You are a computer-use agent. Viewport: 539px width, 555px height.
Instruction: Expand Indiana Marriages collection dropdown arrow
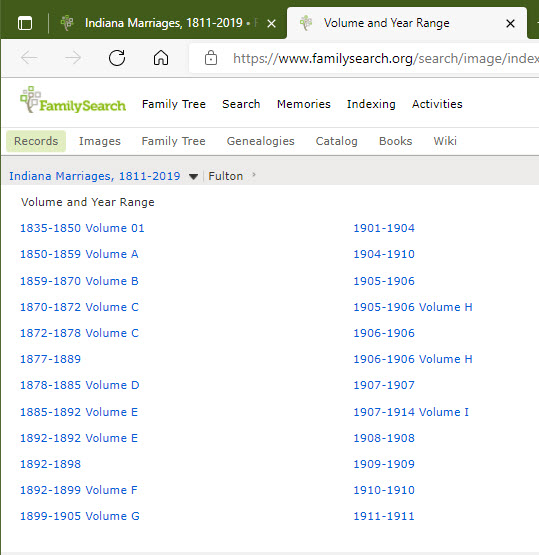tap(193, 176)
